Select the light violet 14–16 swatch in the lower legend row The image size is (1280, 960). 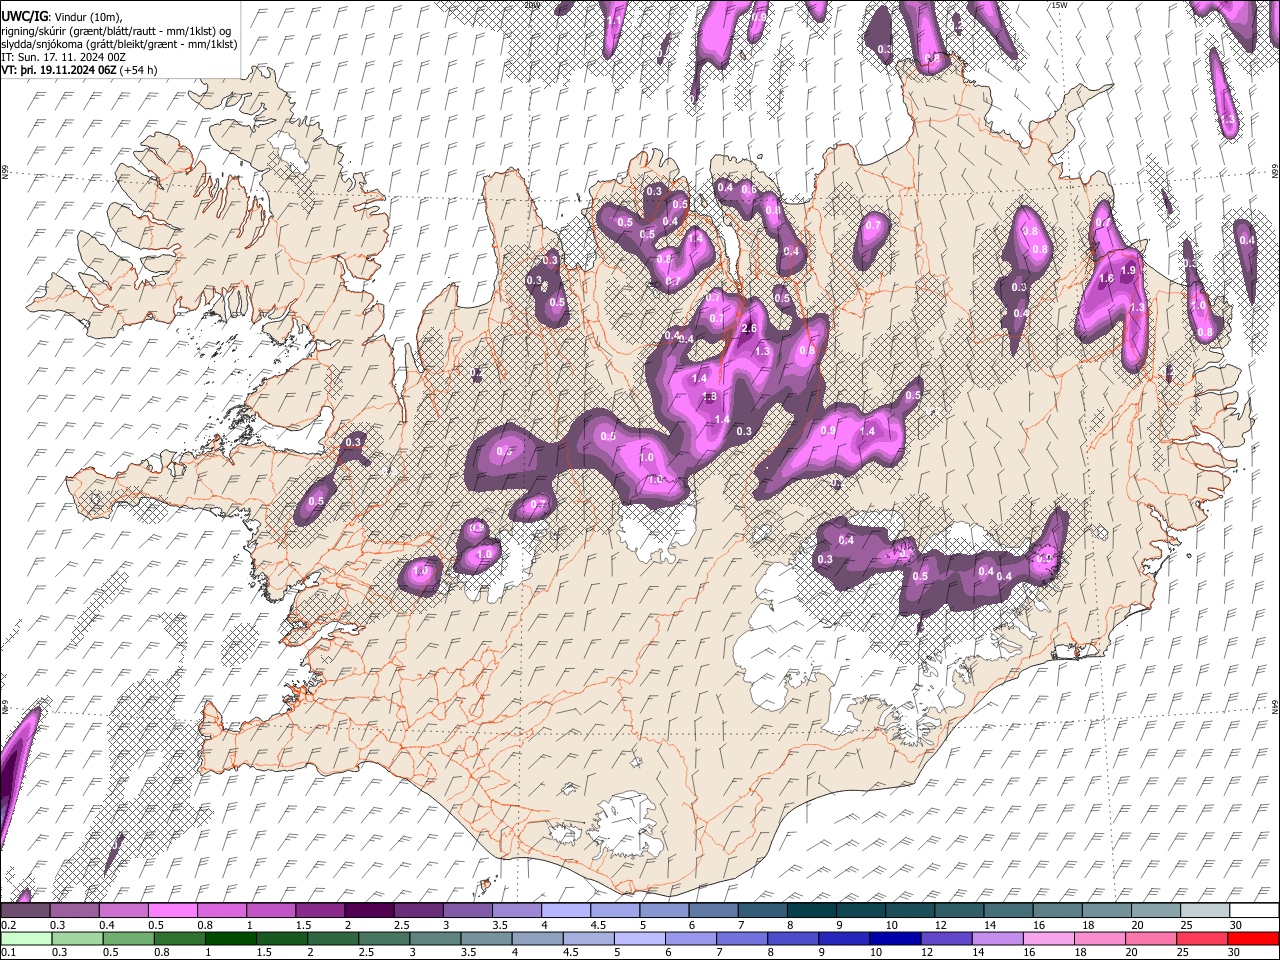pyautogui.click(x=998, y=938)
